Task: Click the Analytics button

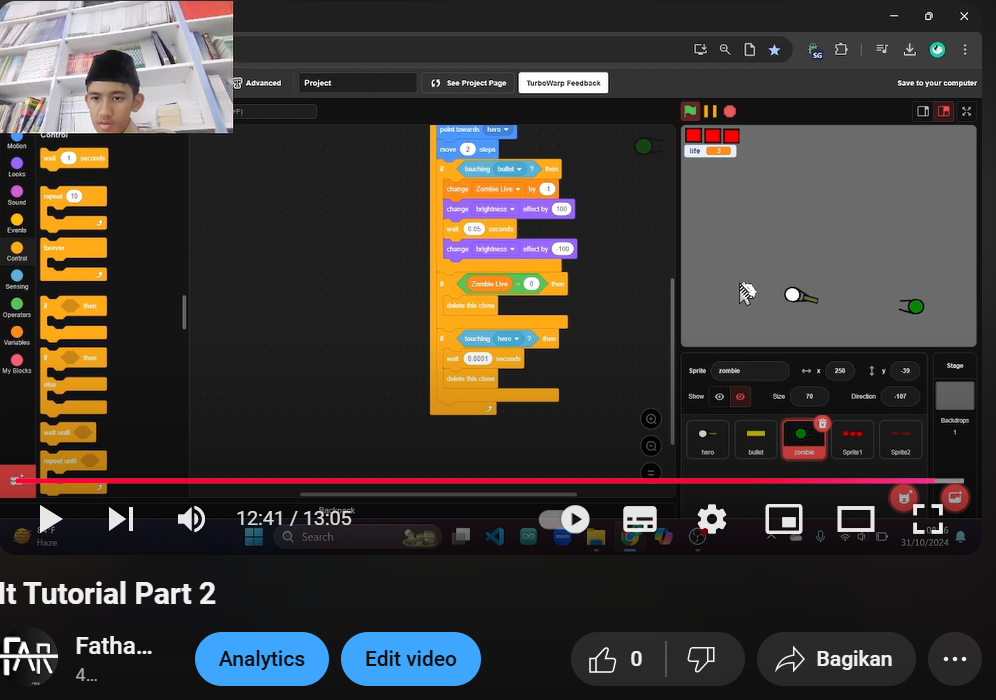Action: [262, 659]
